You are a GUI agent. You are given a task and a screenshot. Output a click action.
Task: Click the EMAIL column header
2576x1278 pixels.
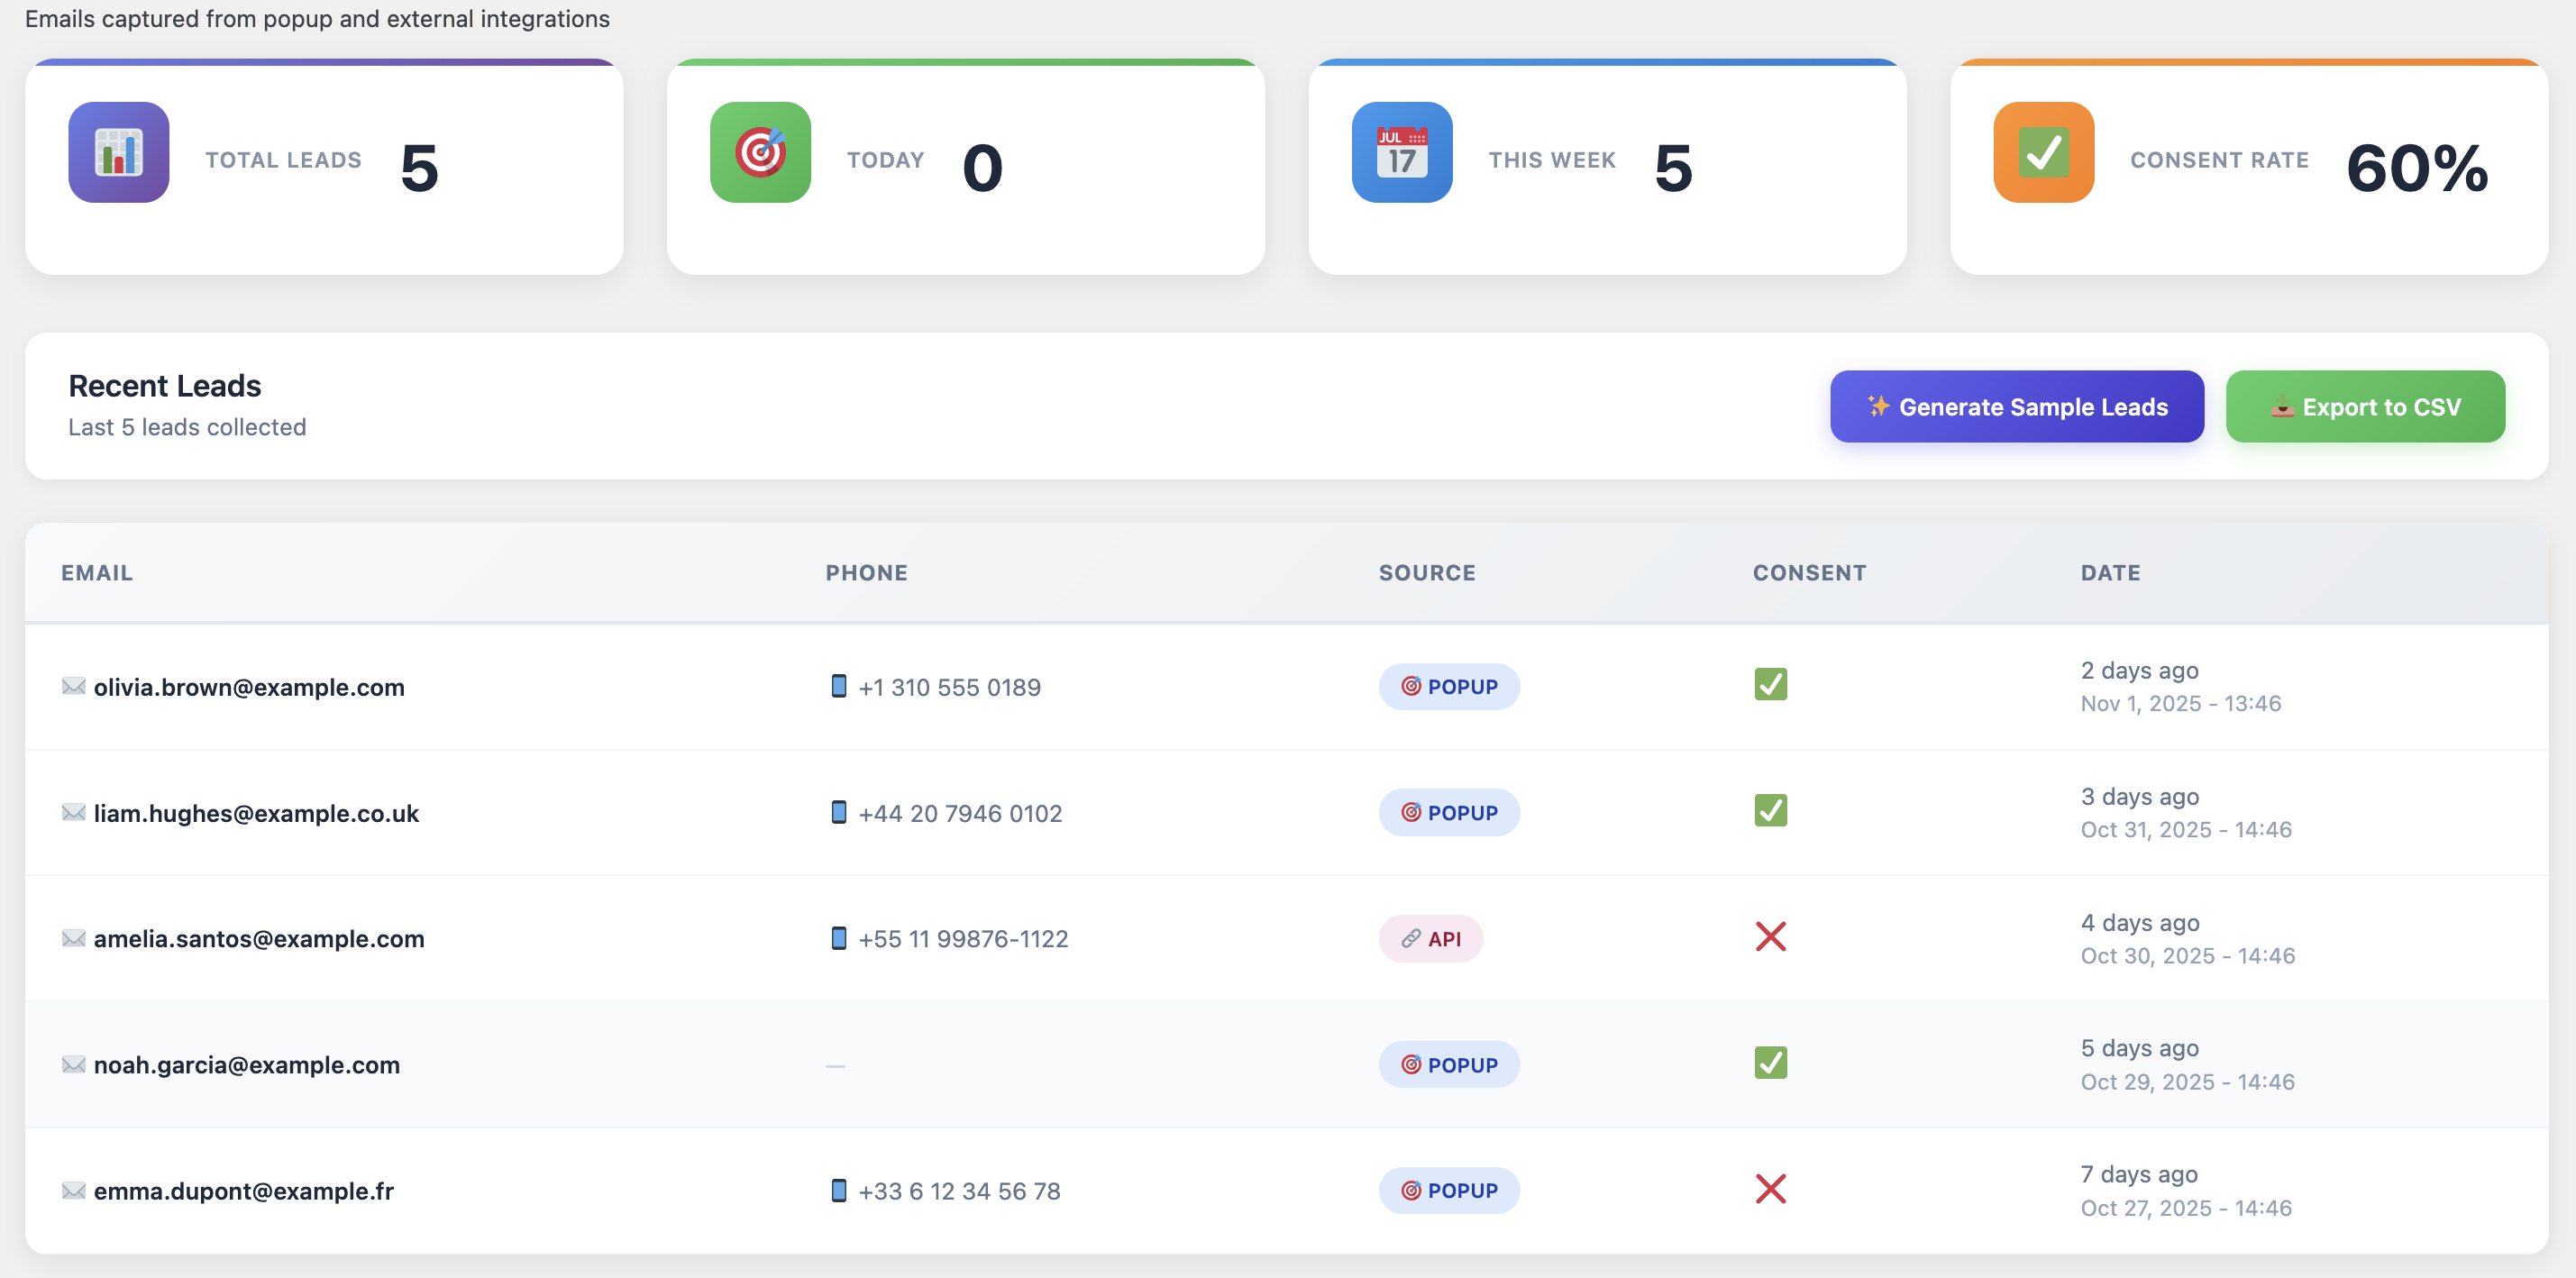(97, 573)
